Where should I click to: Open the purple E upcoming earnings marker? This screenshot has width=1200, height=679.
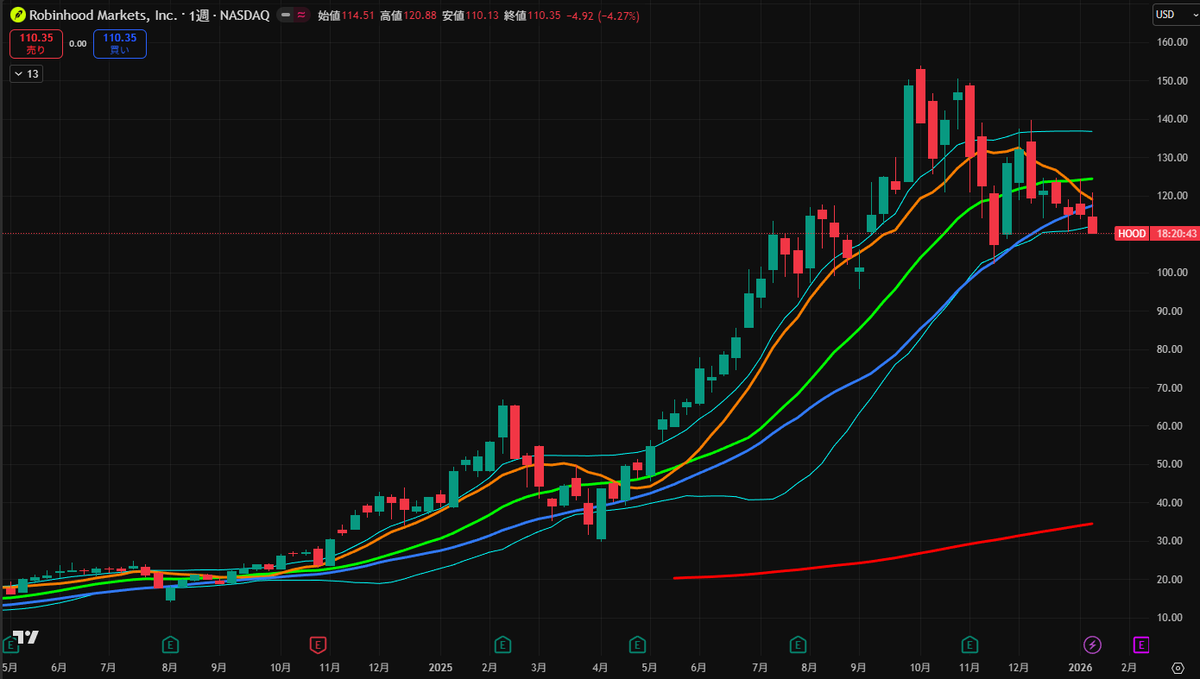coord(1141,644)
